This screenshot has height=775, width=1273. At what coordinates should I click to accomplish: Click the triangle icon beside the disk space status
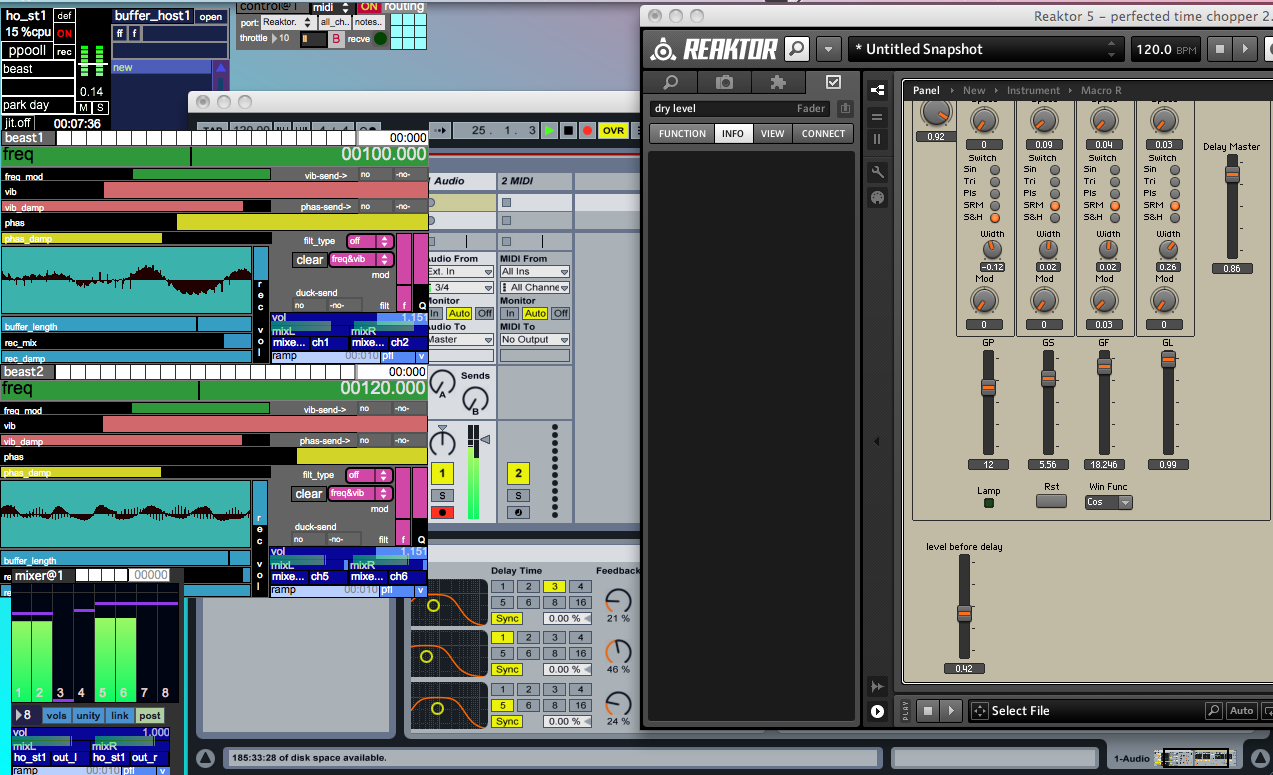tap(205, 758)
